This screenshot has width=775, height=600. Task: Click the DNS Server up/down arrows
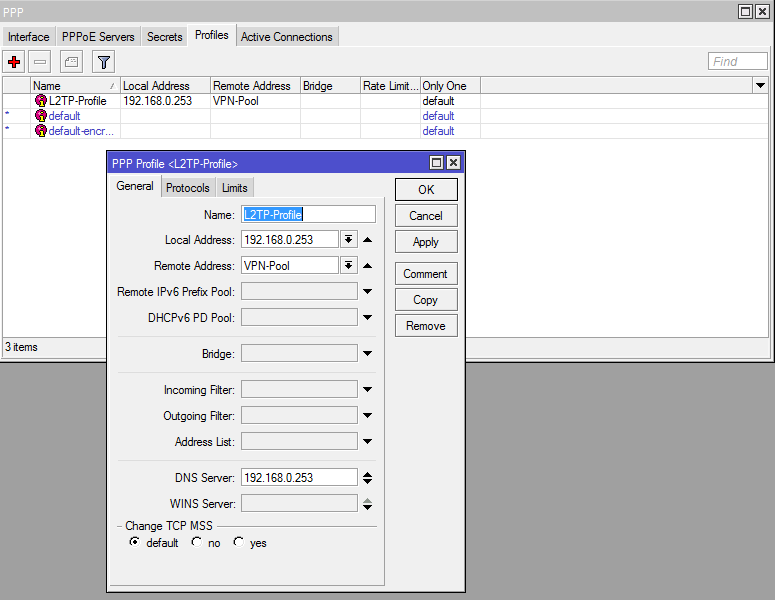367,478
